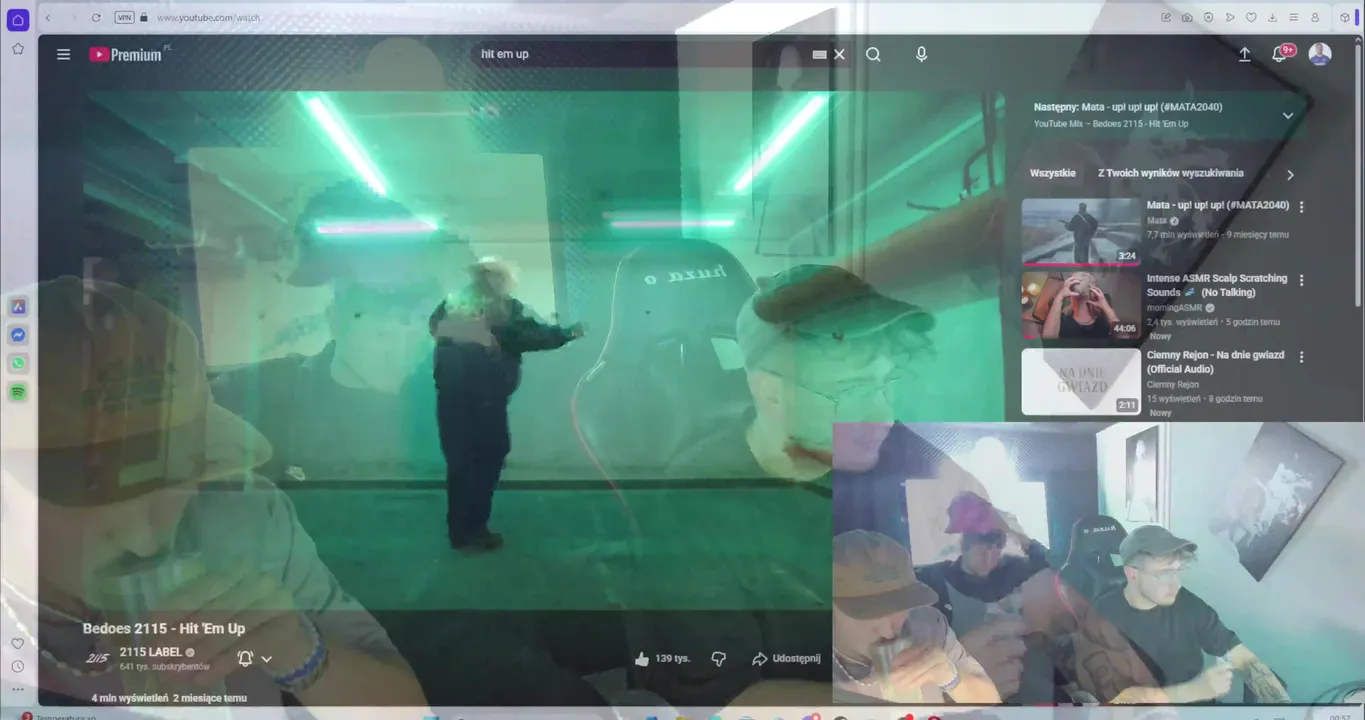Expand the playlist panel 'Następny' chevron
This screenshot has width=1365, height=720.
coord(1288,115)
